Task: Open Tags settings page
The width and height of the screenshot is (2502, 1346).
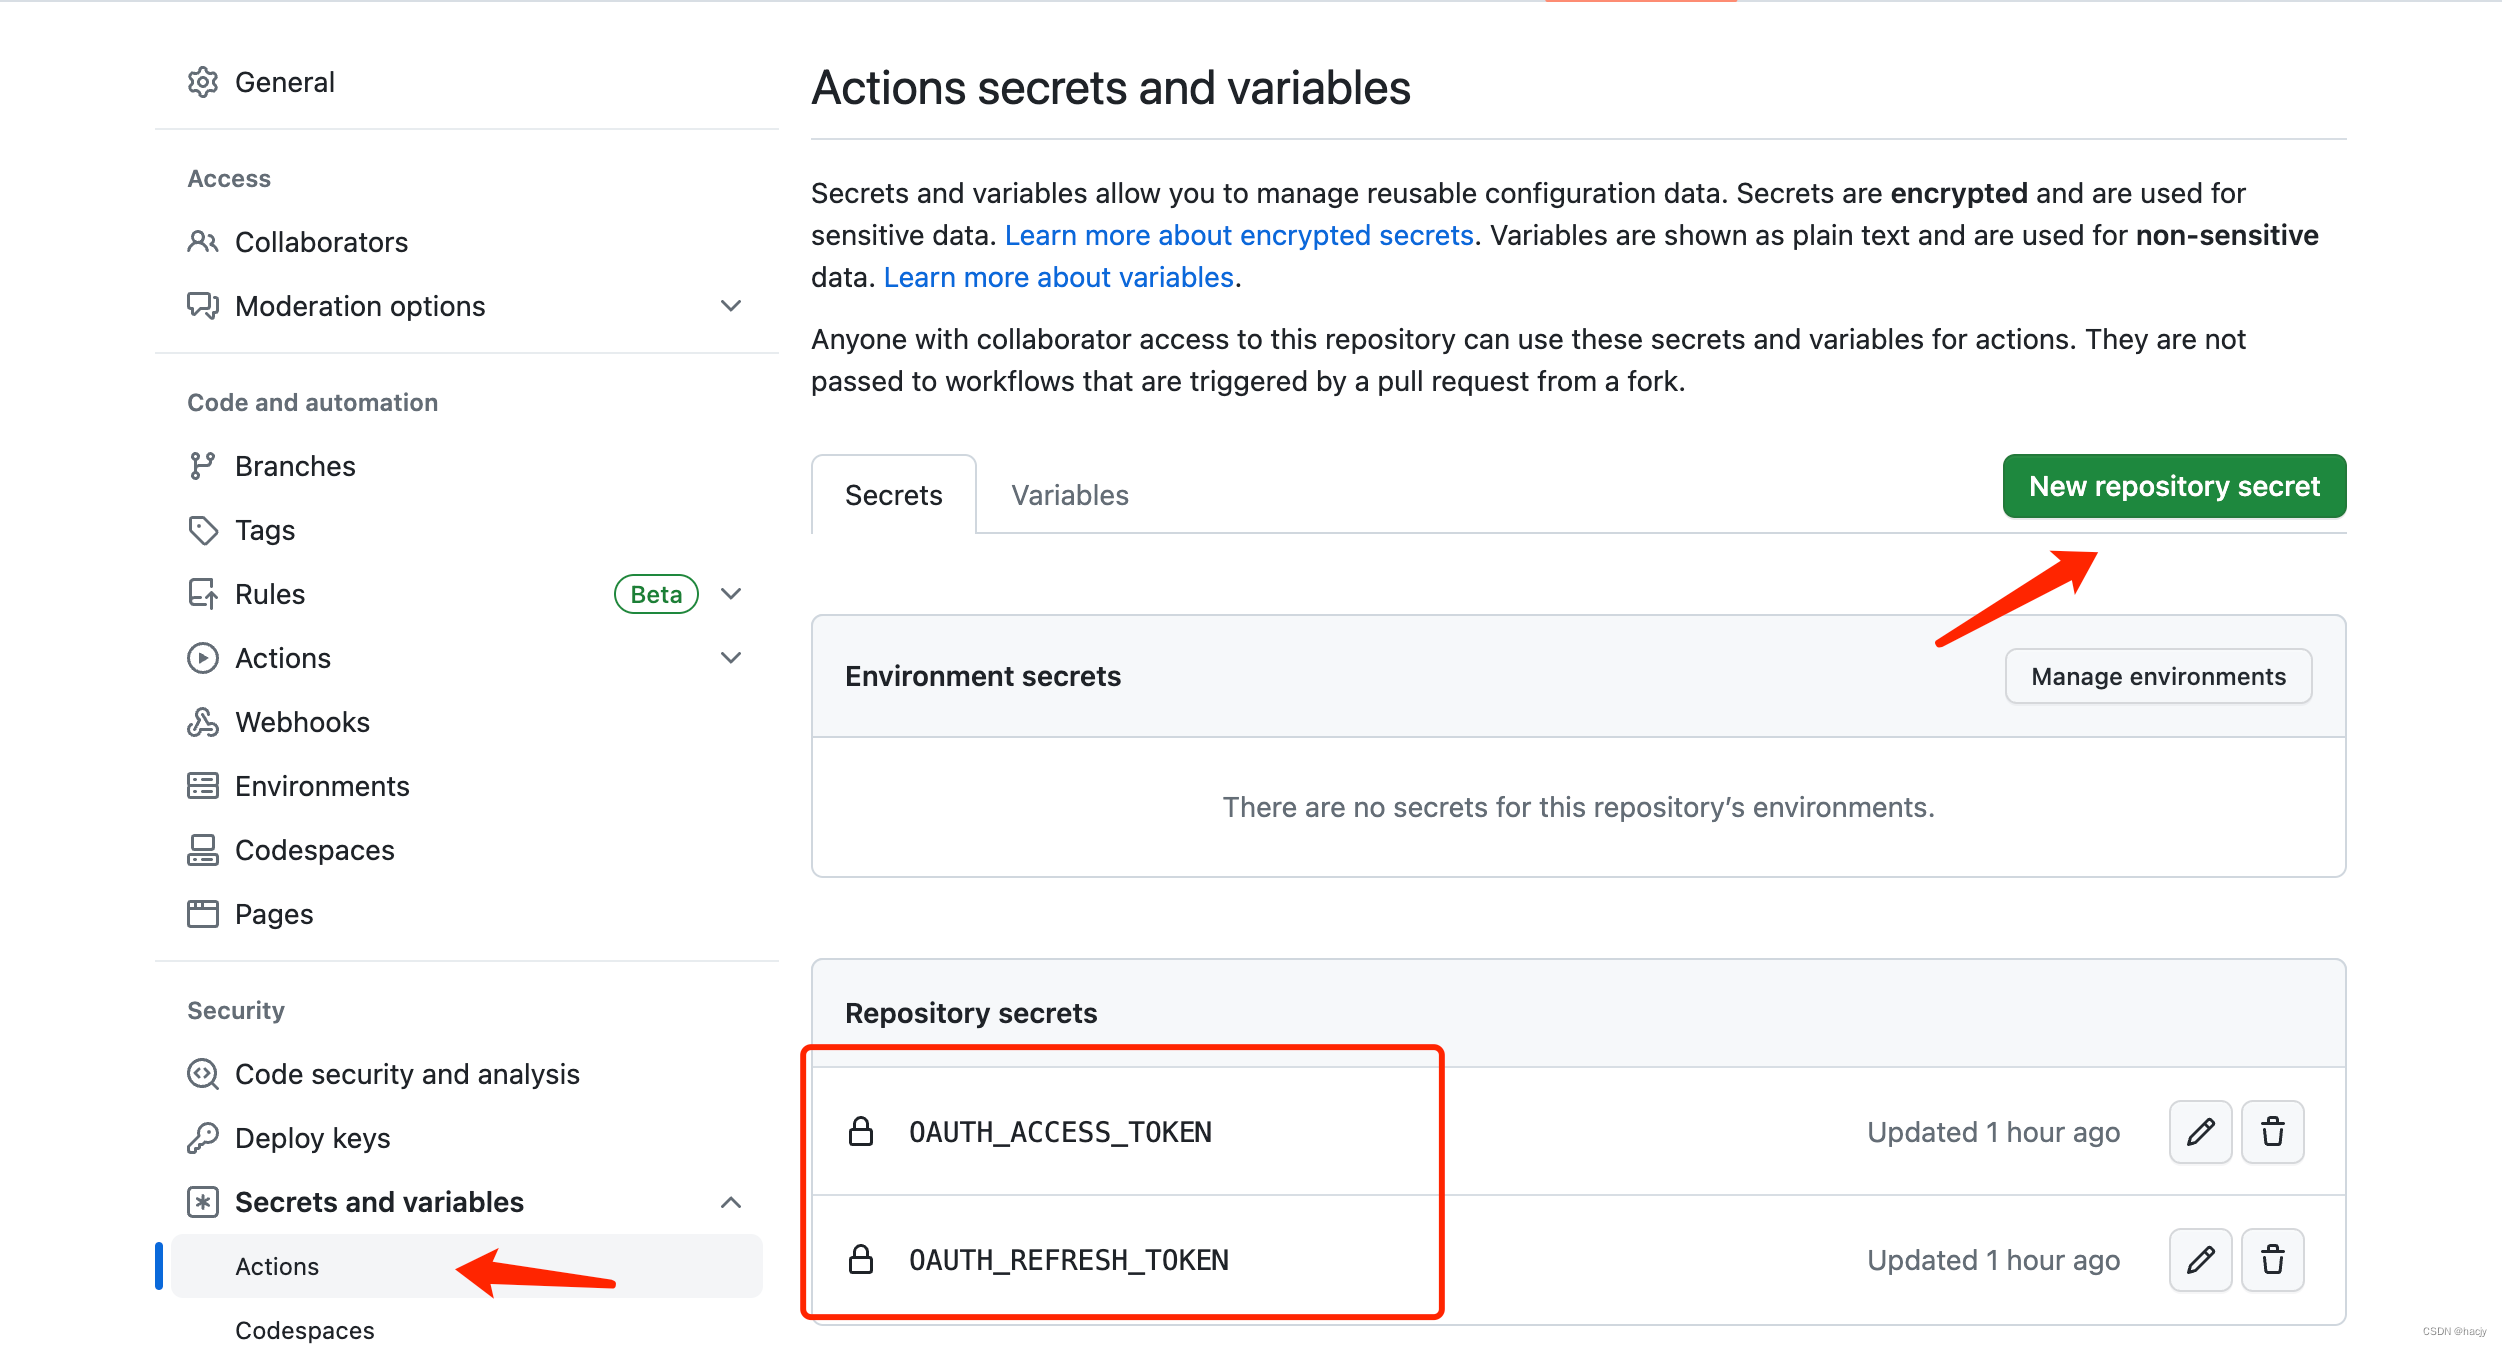Action: click(x=265, y=530)
